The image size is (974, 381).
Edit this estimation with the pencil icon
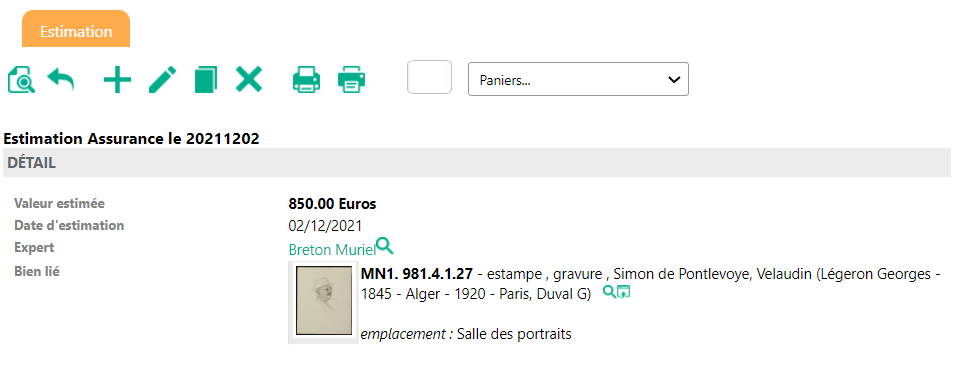[x=163, y=80]
